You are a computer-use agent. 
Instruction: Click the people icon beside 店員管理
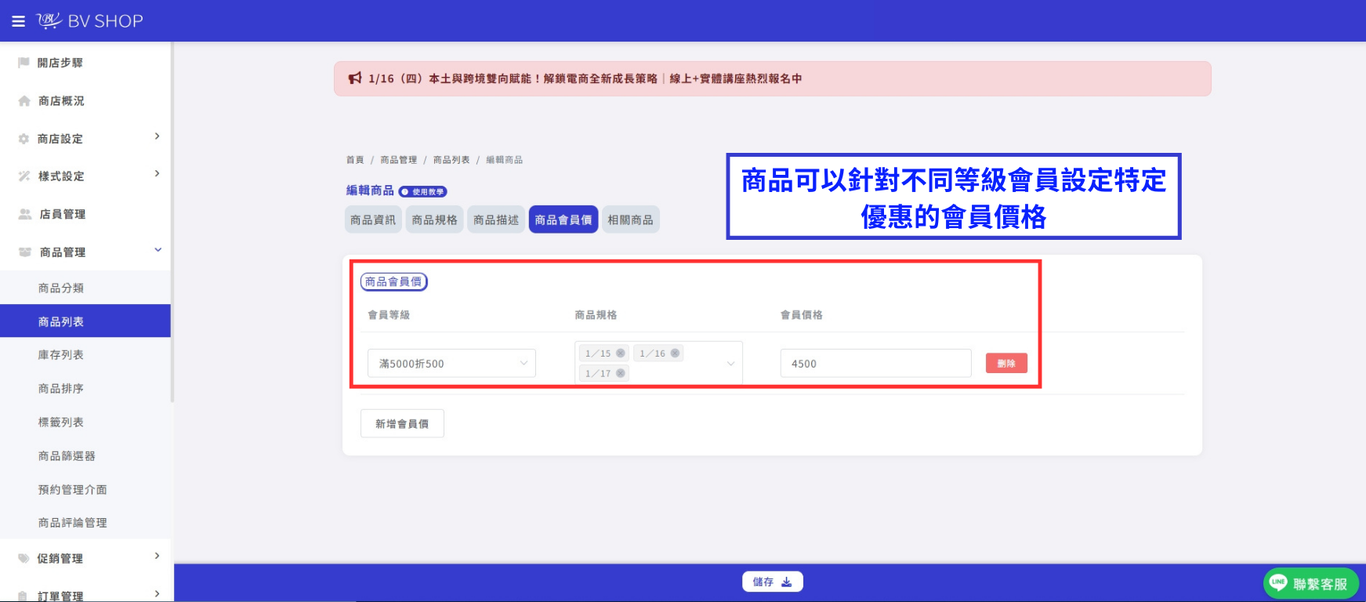click(25, 214)
